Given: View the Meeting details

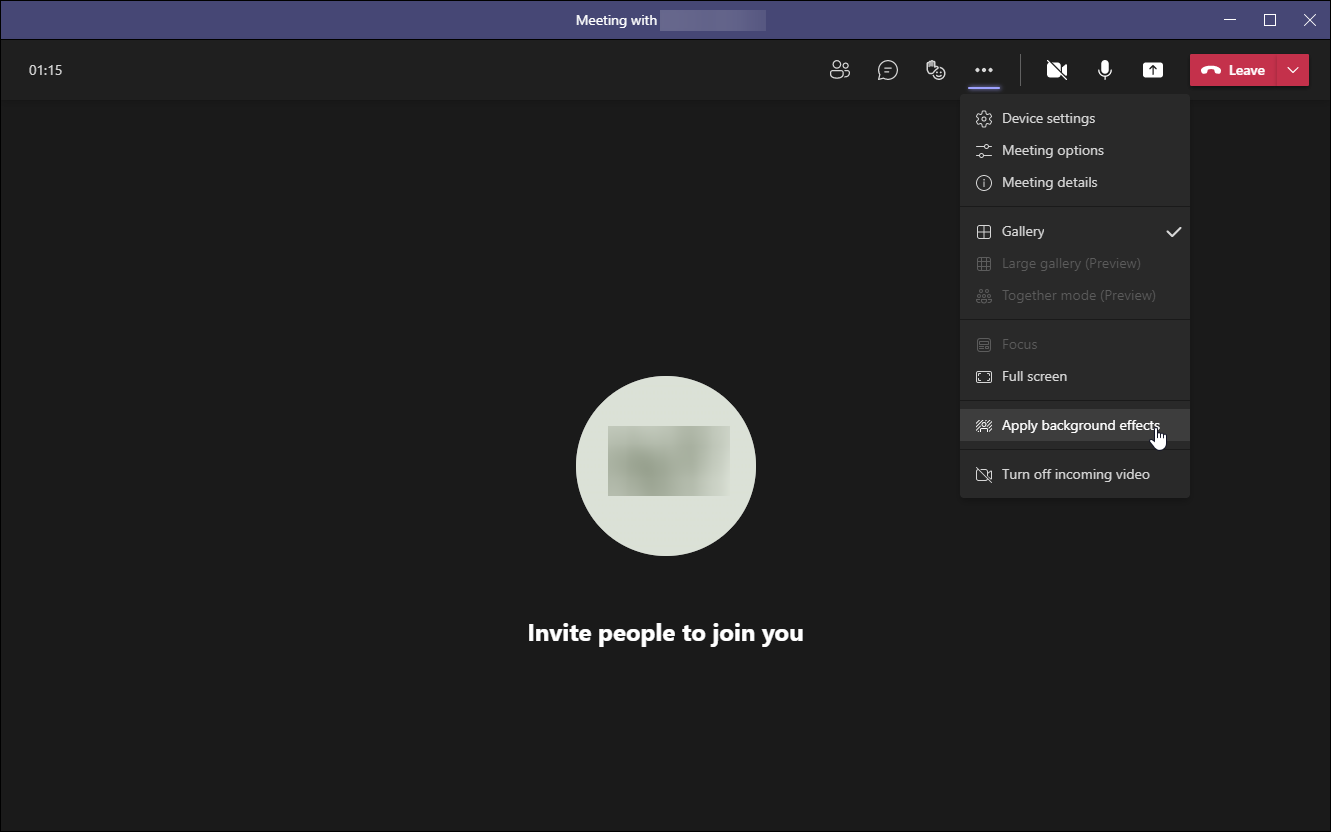Looking at the screenshot, I should 1049,182.
